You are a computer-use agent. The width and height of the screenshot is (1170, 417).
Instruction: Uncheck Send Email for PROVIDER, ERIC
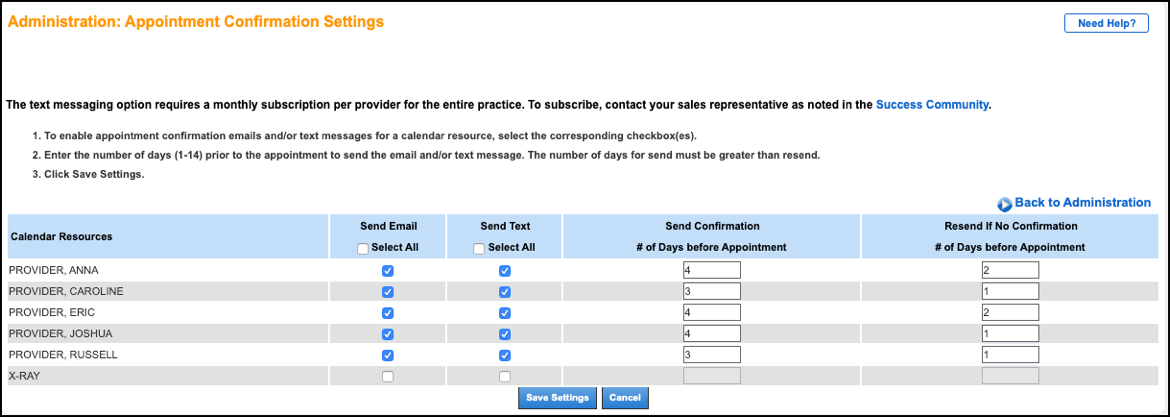(x=387, y=313)
